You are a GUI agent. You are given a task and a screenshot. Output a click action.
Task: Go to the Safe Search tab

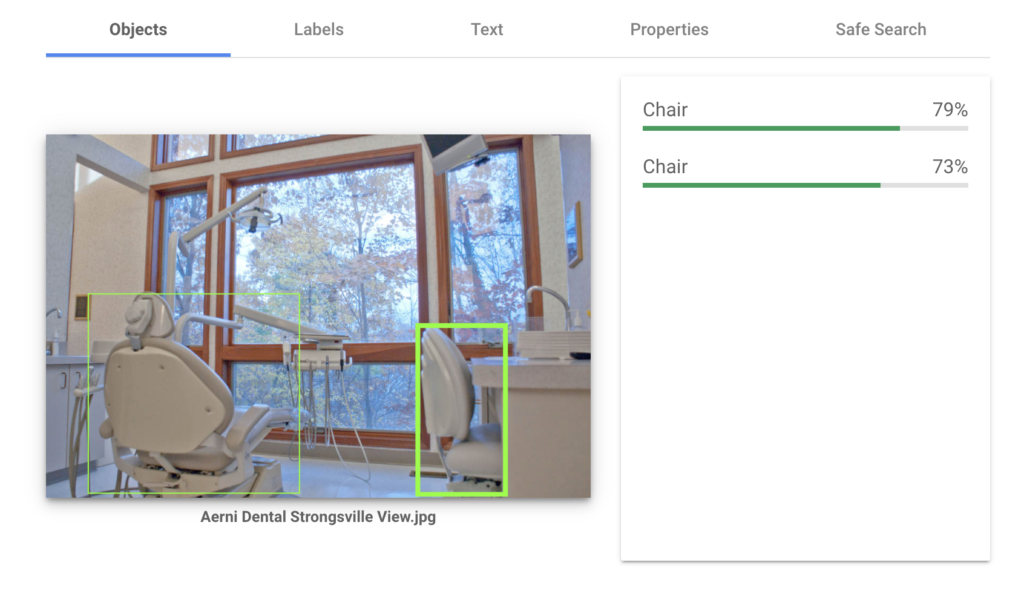point(880,30)
